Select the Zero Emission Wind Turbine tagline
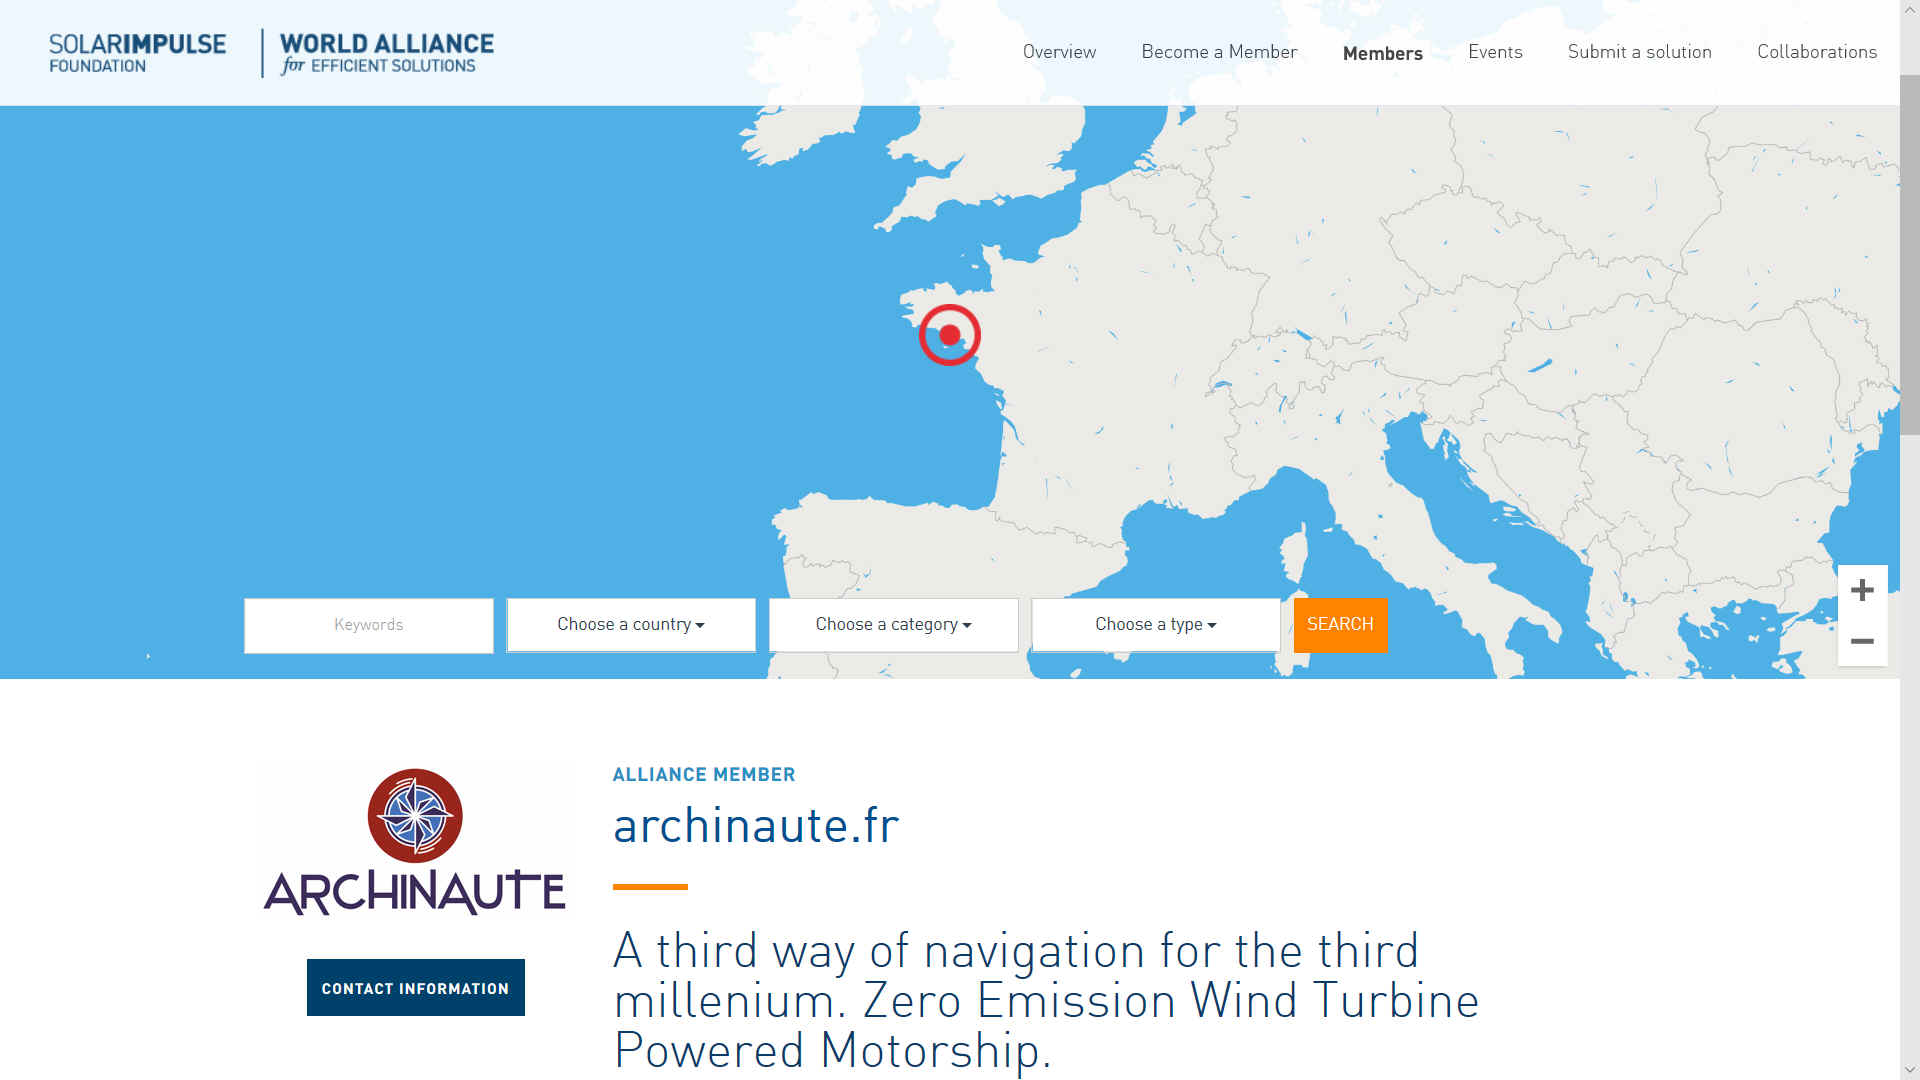The image size is (1920, 1080). point(1046,1000)
